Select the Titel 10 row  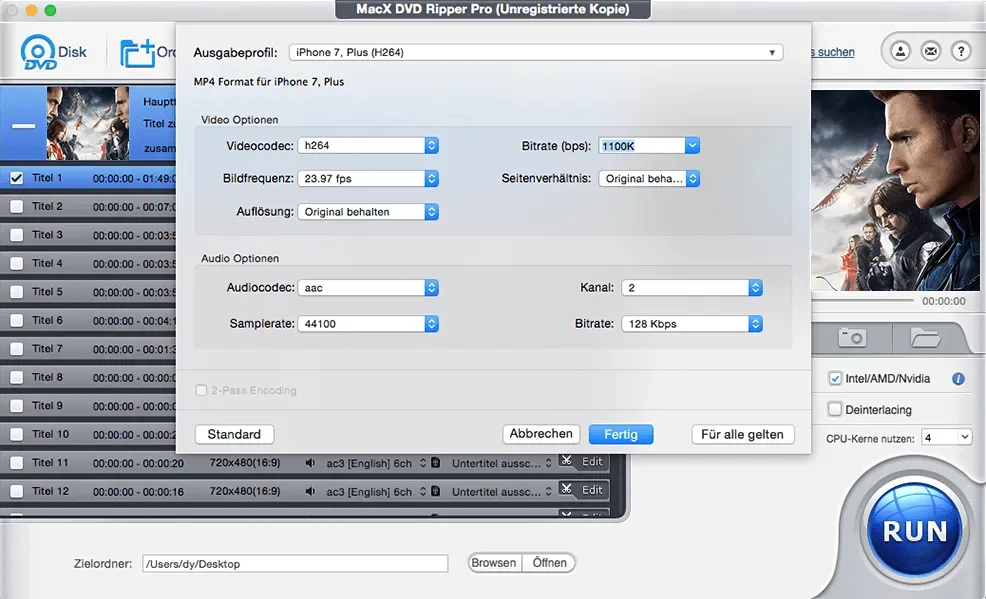click(x=88, y=434)
